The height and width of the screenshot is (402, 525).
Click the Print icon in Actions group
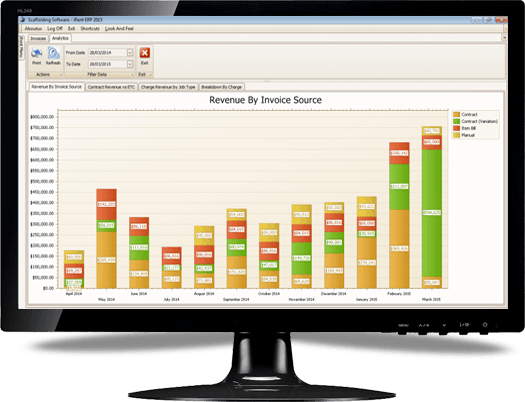[x=36, y=53]
